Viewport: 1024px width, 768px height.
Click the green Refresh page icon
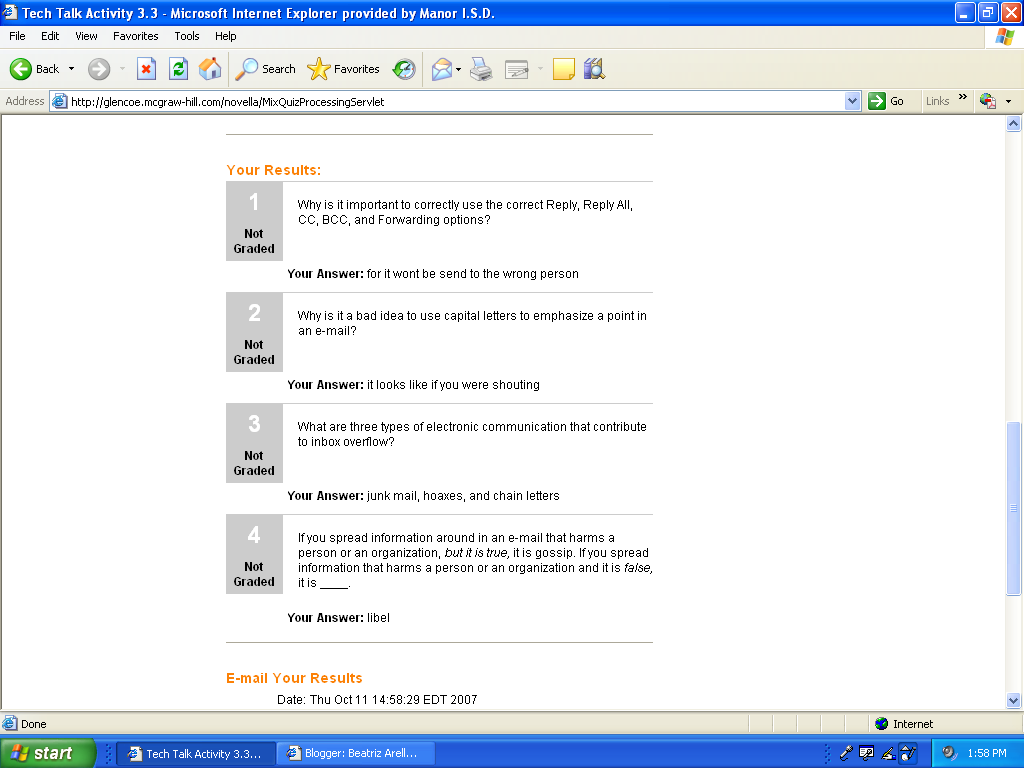(x=178, y=69)
